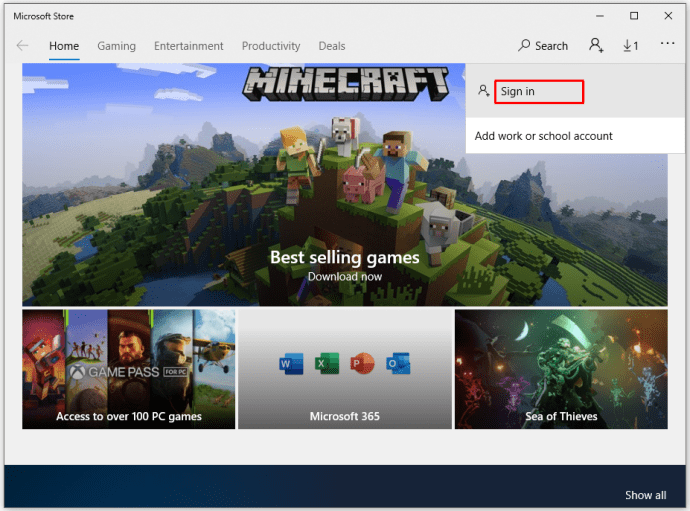Image resolution: width=690 pixels, height=511 pixels.
Task: Open Downloads and updates arrow icon
Action: pos(631,45)
